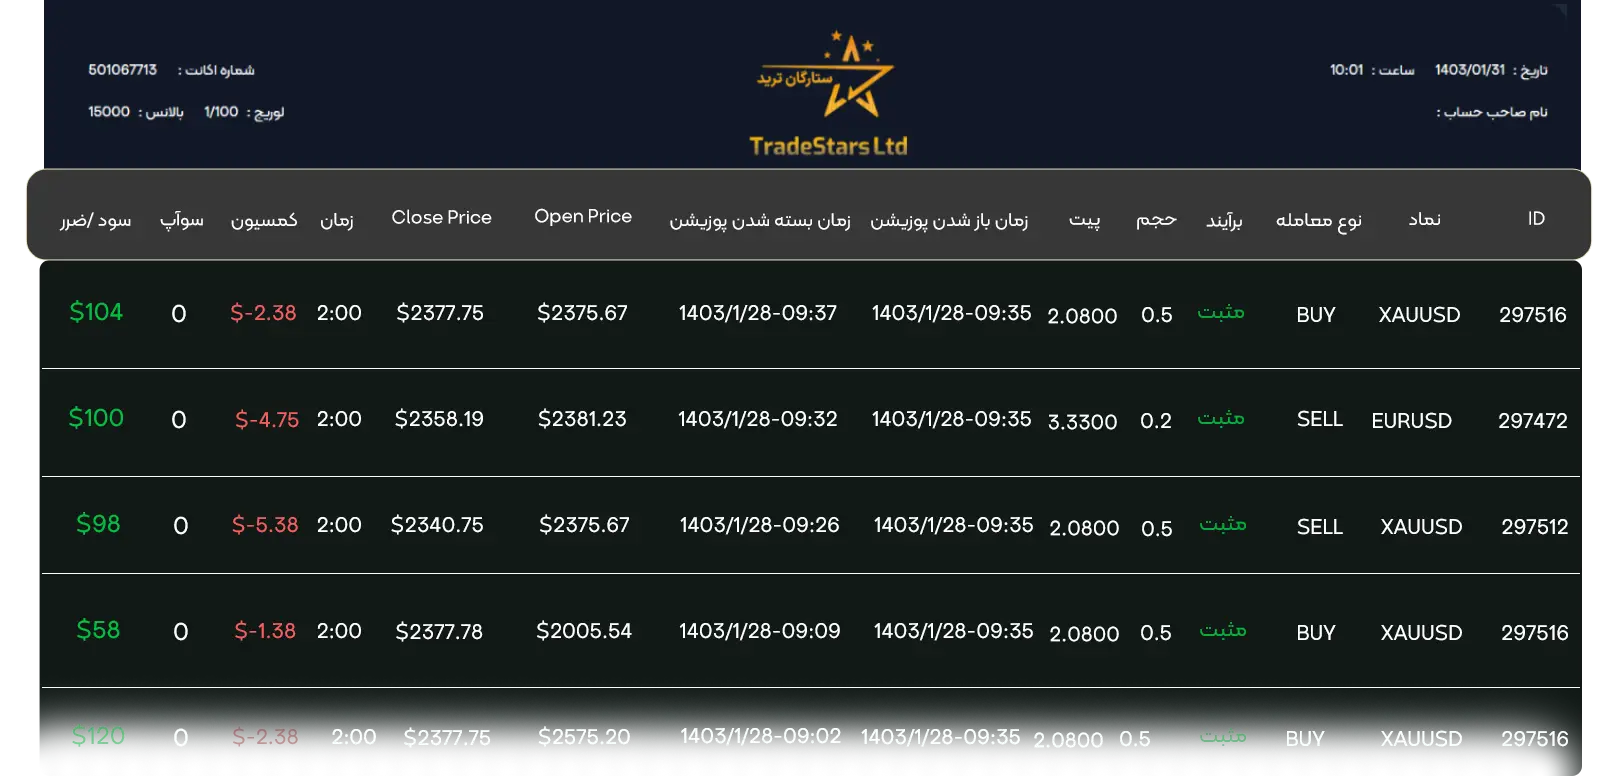Click the زمان duration column header
1610x776 pixels.
tap(336, 220)
